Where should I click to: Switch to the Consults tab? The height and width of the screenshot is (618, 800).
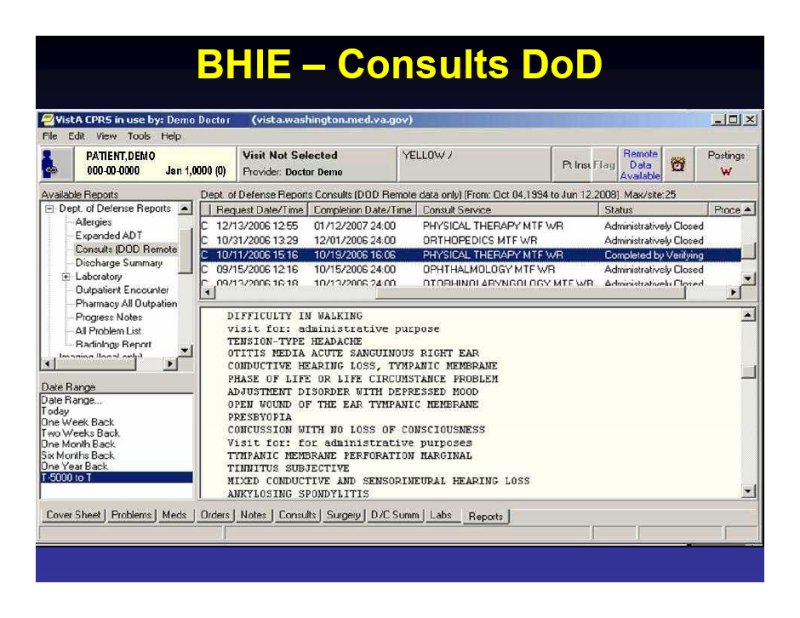pyautogui.click(x=297, y=515)
